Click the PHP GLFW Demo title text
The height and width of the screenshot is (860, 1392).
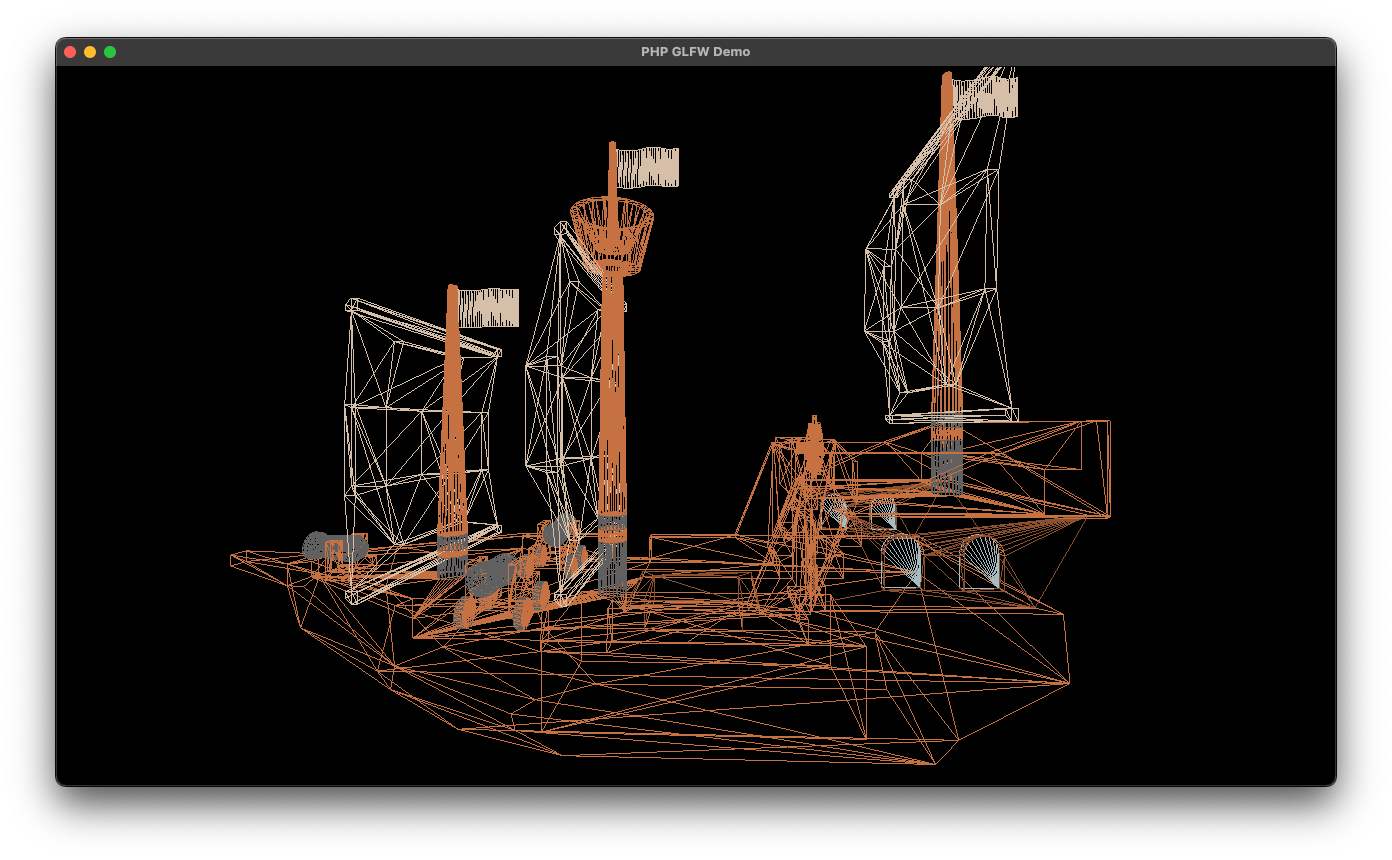(x=697, y=51)
